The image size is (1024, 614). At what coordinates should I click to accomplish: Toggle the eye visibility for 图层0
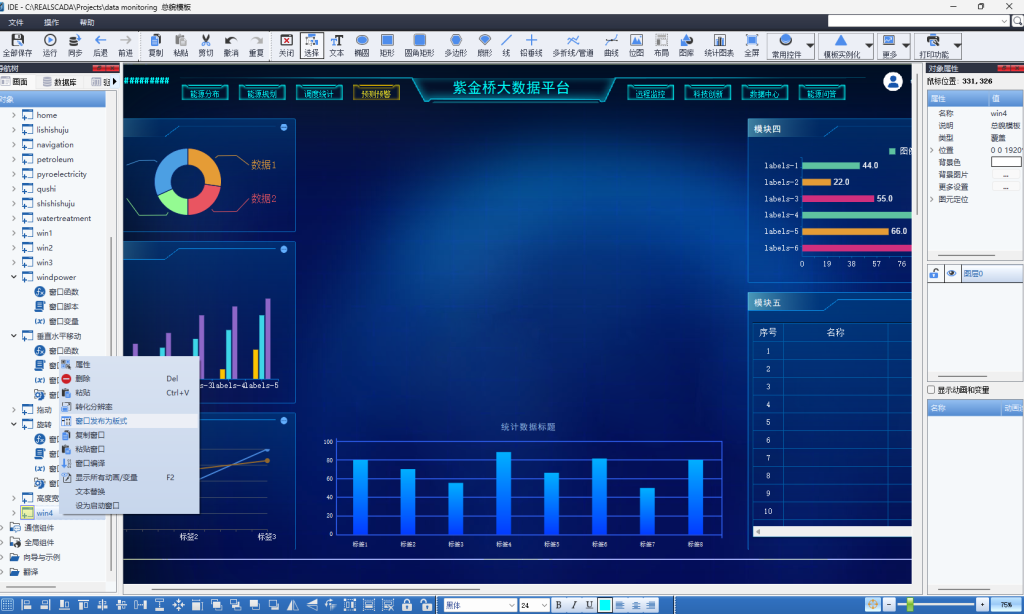point(951,273)
